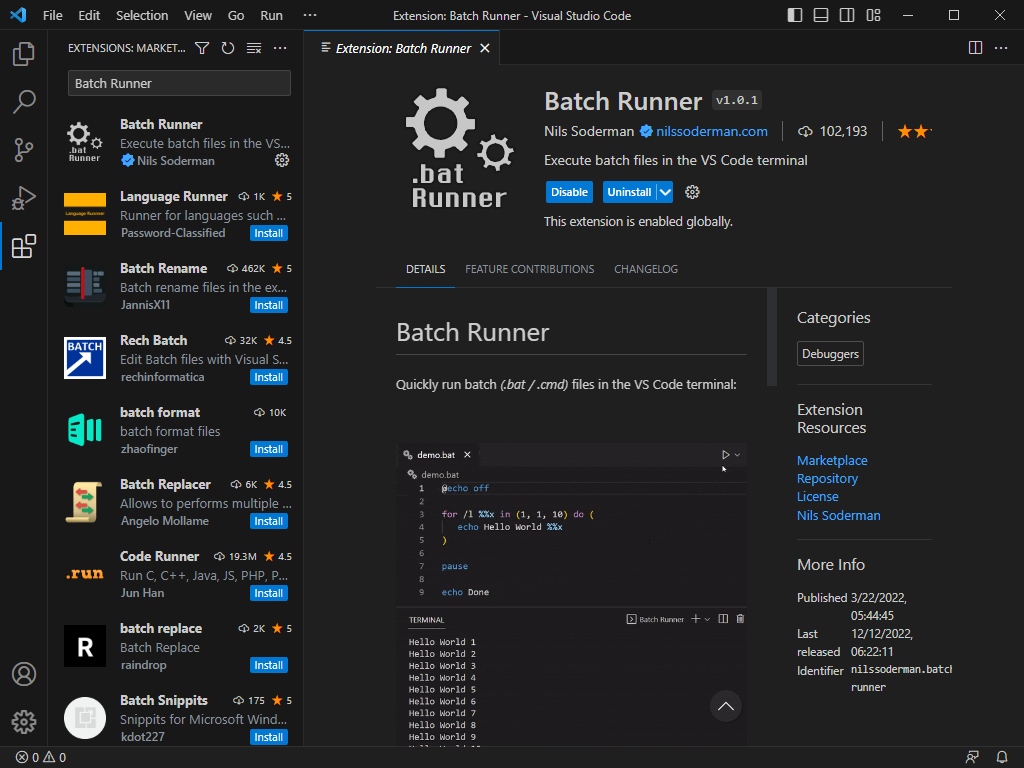The height and width of the screenshot is (768, 1024).
Task: Open the View menu
Action: (197, 15)
